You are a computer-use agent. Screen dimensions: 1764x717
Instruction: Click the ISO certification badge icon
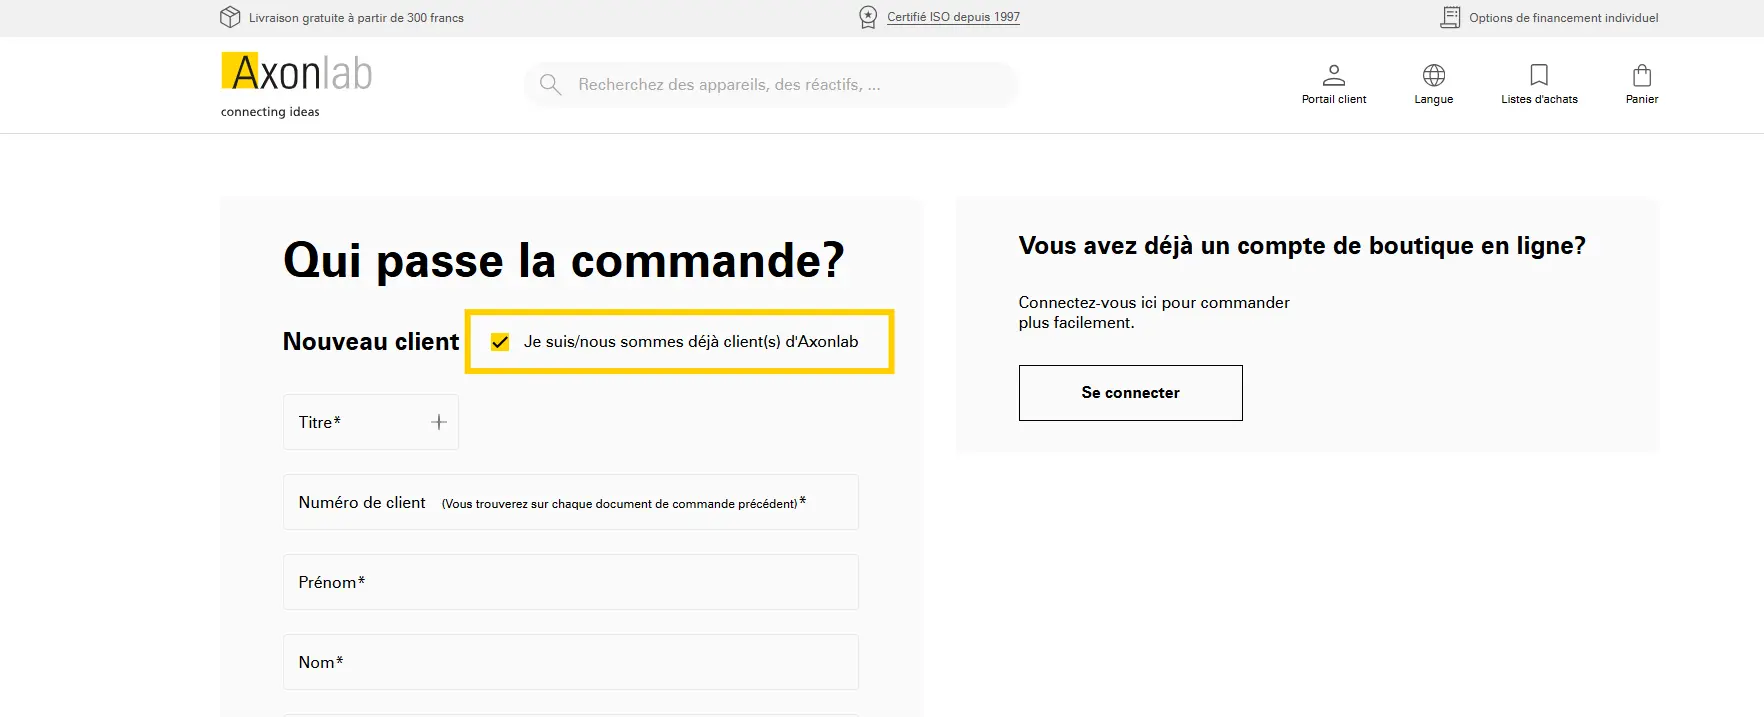[x=868, y=17]
